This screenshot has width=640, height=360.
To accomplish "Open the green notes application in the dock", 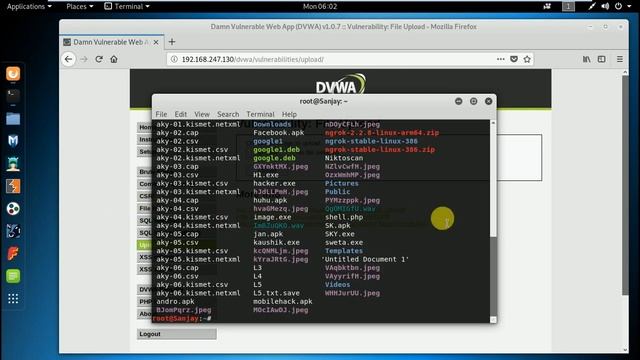I will [13, 276].
